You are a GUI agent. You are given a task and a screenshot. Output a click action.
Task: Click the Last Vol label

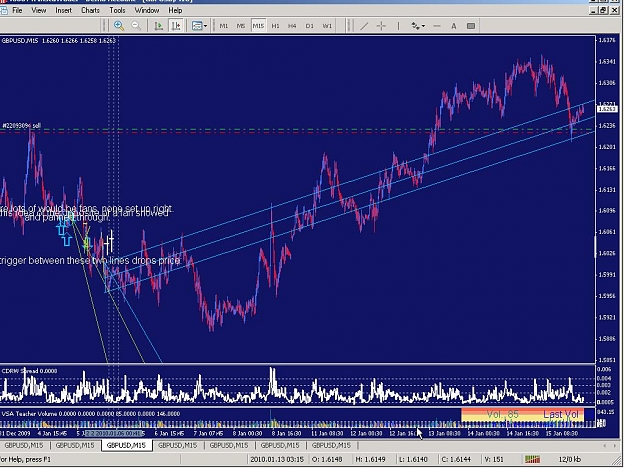click(x=561, y=414)
